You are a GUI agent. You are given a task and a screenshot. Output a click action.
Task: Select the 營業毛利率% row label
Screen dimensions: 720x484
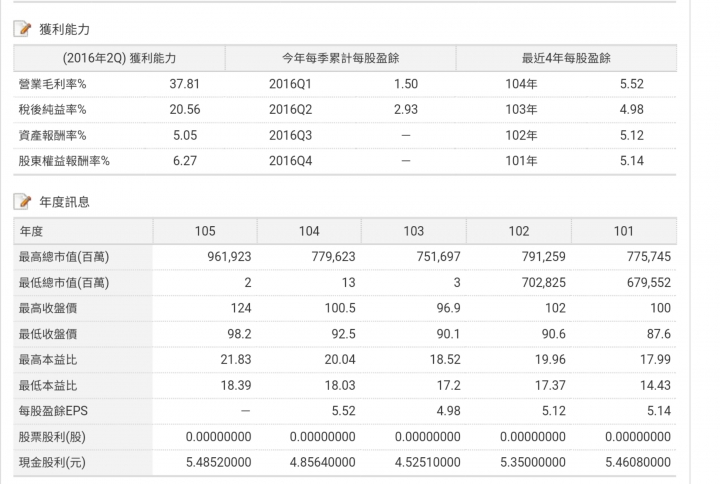coord(52,84)
